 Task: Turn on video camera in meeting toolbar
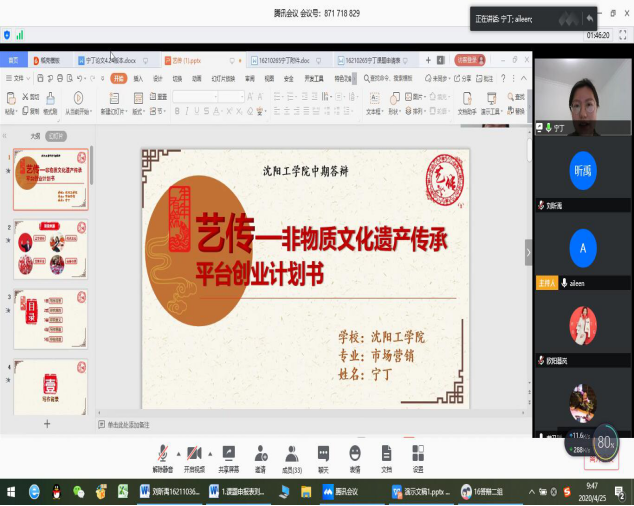click(x=193, y=455)
